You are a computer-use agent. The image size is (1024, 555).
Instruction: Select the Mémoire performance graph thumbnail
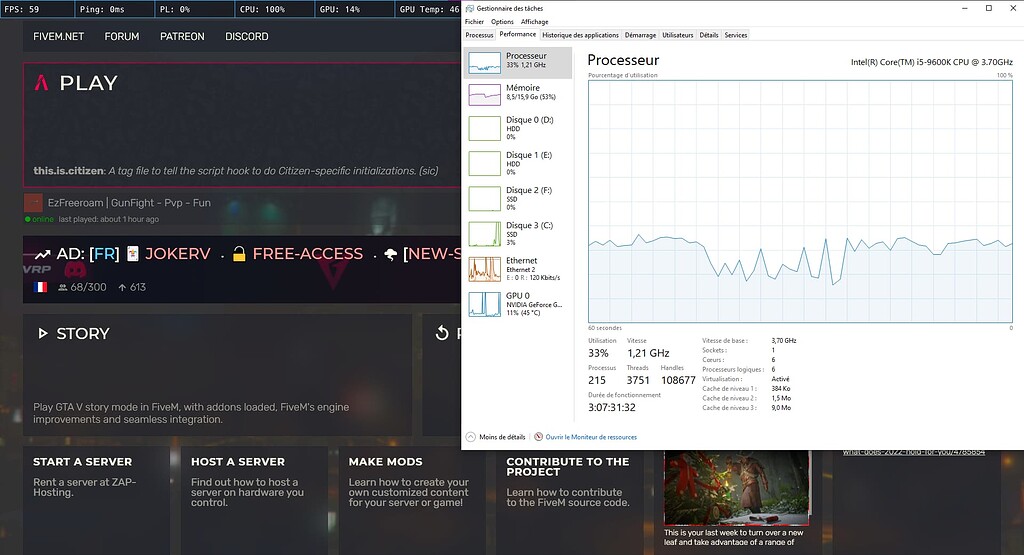(x=485, y=94)
